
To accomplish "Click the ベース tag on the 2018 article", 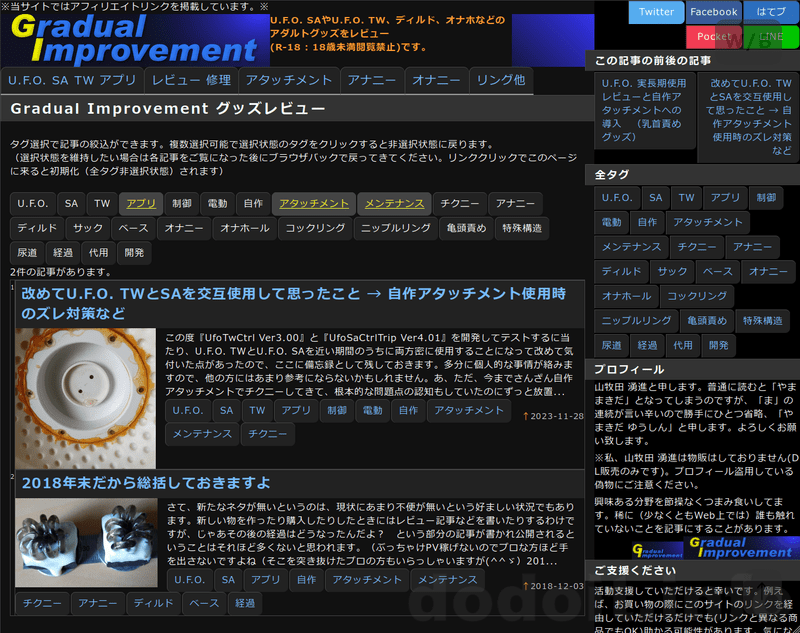I will click(204, 603).
